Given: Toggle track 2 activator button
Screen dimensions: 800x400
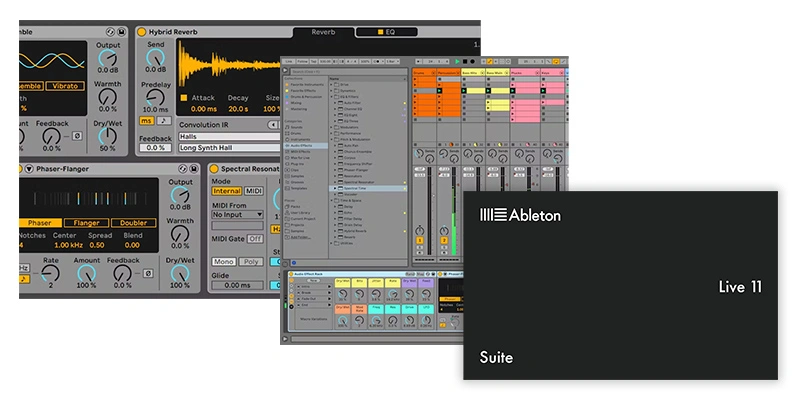Looking at the screenshot, I should point(444,240).
